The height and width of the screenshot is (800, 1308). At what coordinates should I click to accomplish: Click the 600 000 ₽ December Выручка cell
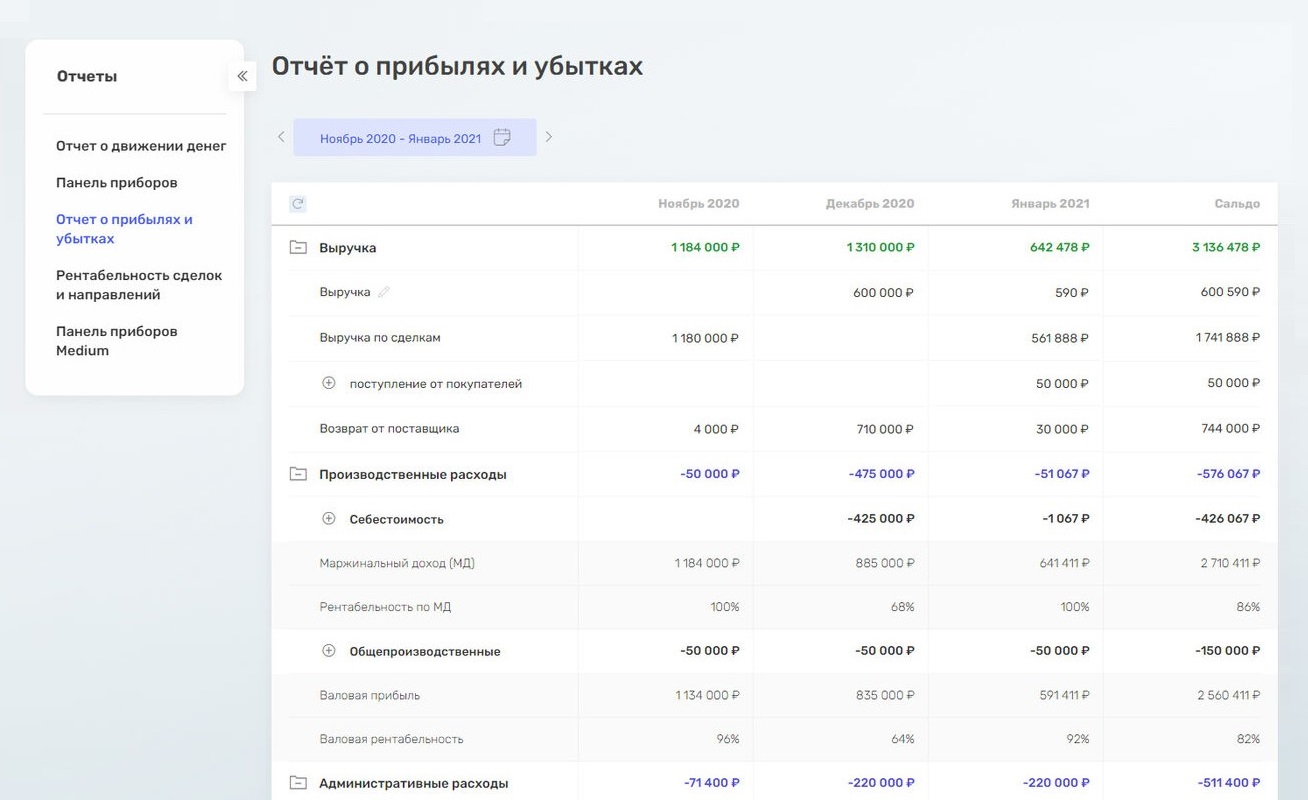coord(883,293)
